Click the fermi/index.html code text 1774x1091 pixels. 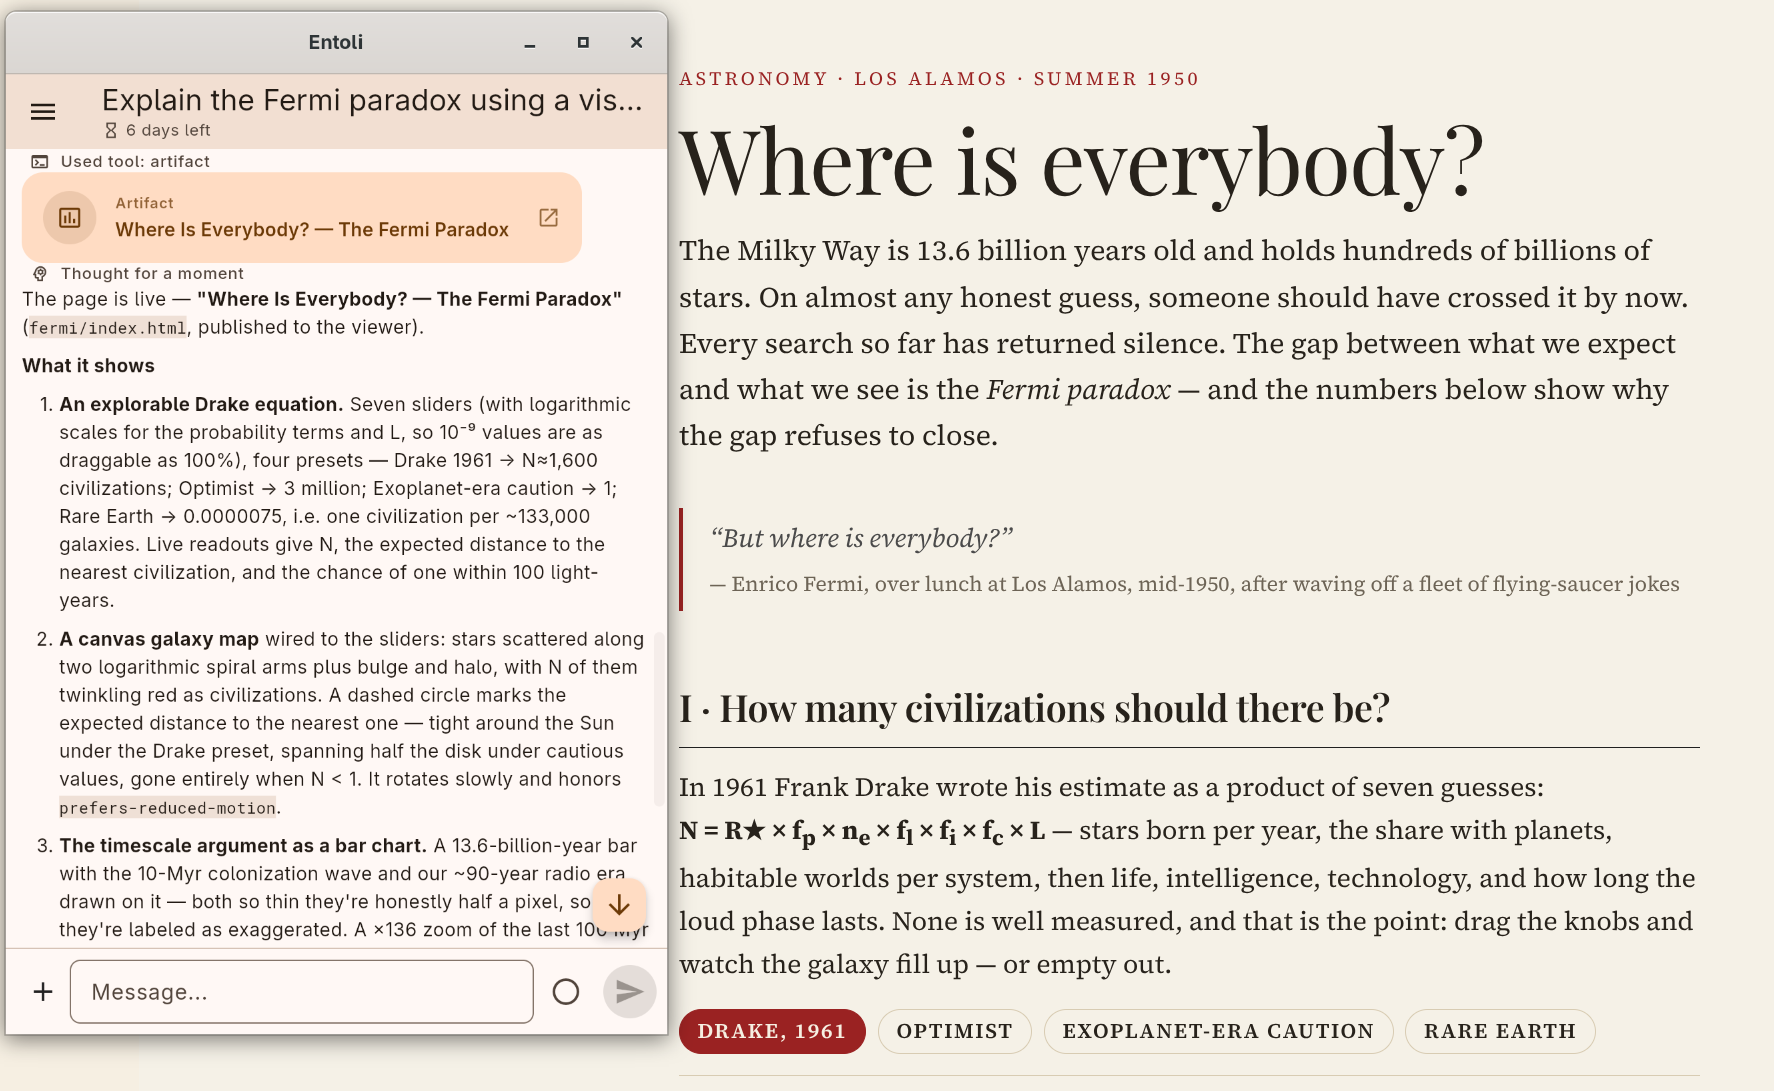(x=107, y=328)
